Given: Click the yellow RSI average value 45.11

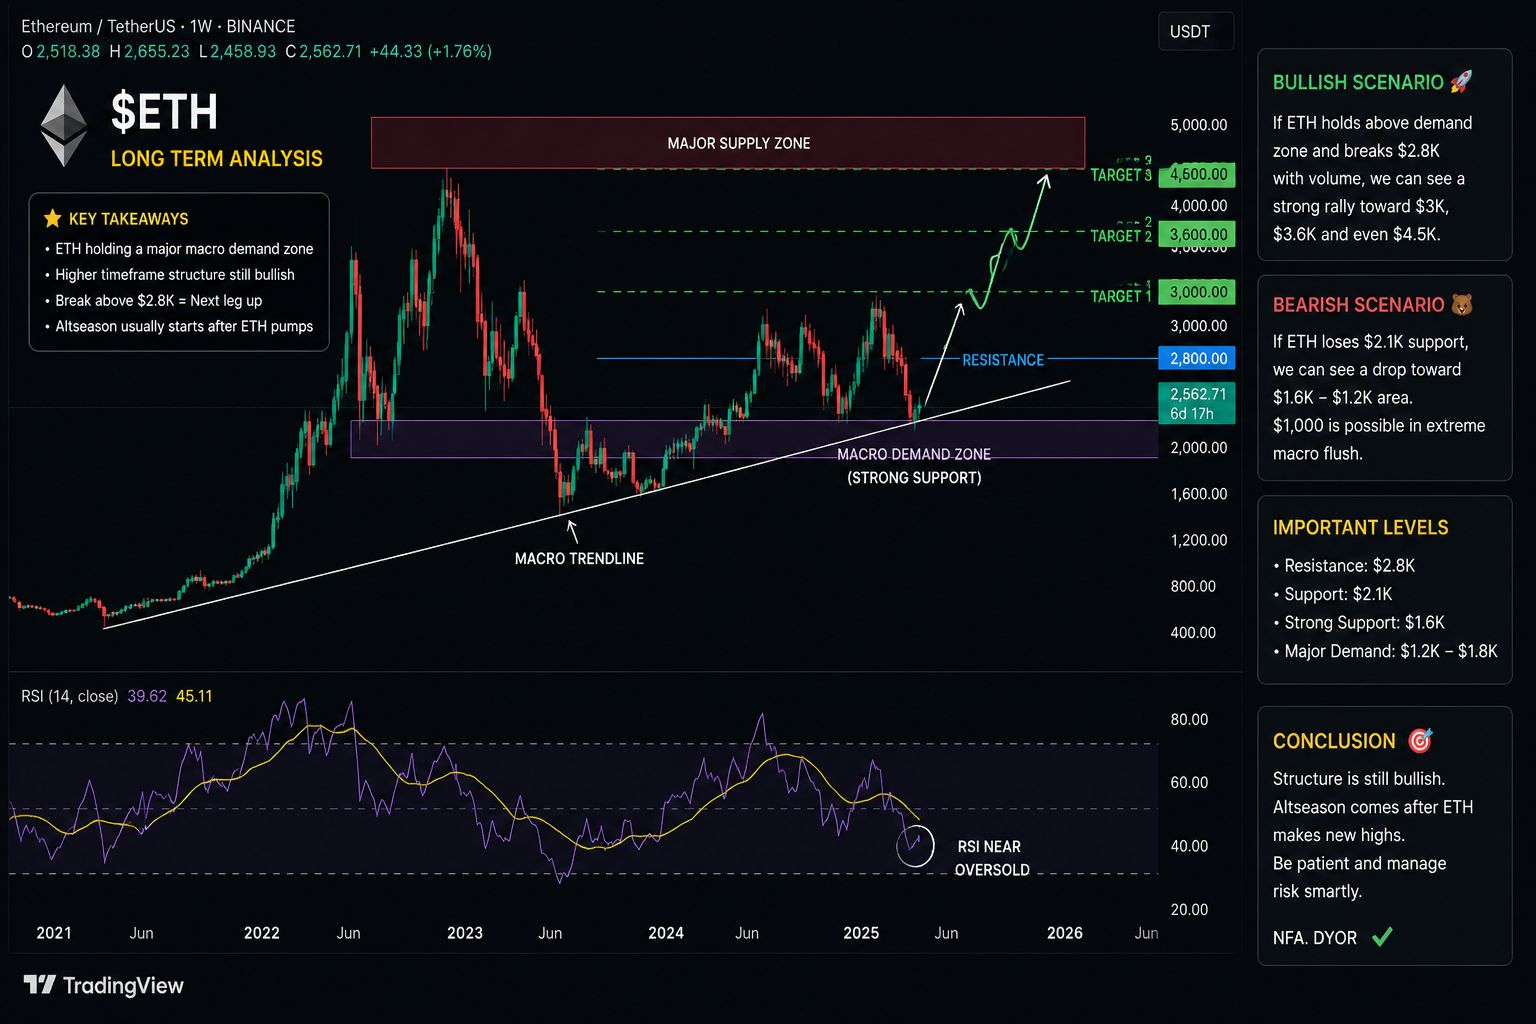Looking at the screenshot, I should coord(194,696).
